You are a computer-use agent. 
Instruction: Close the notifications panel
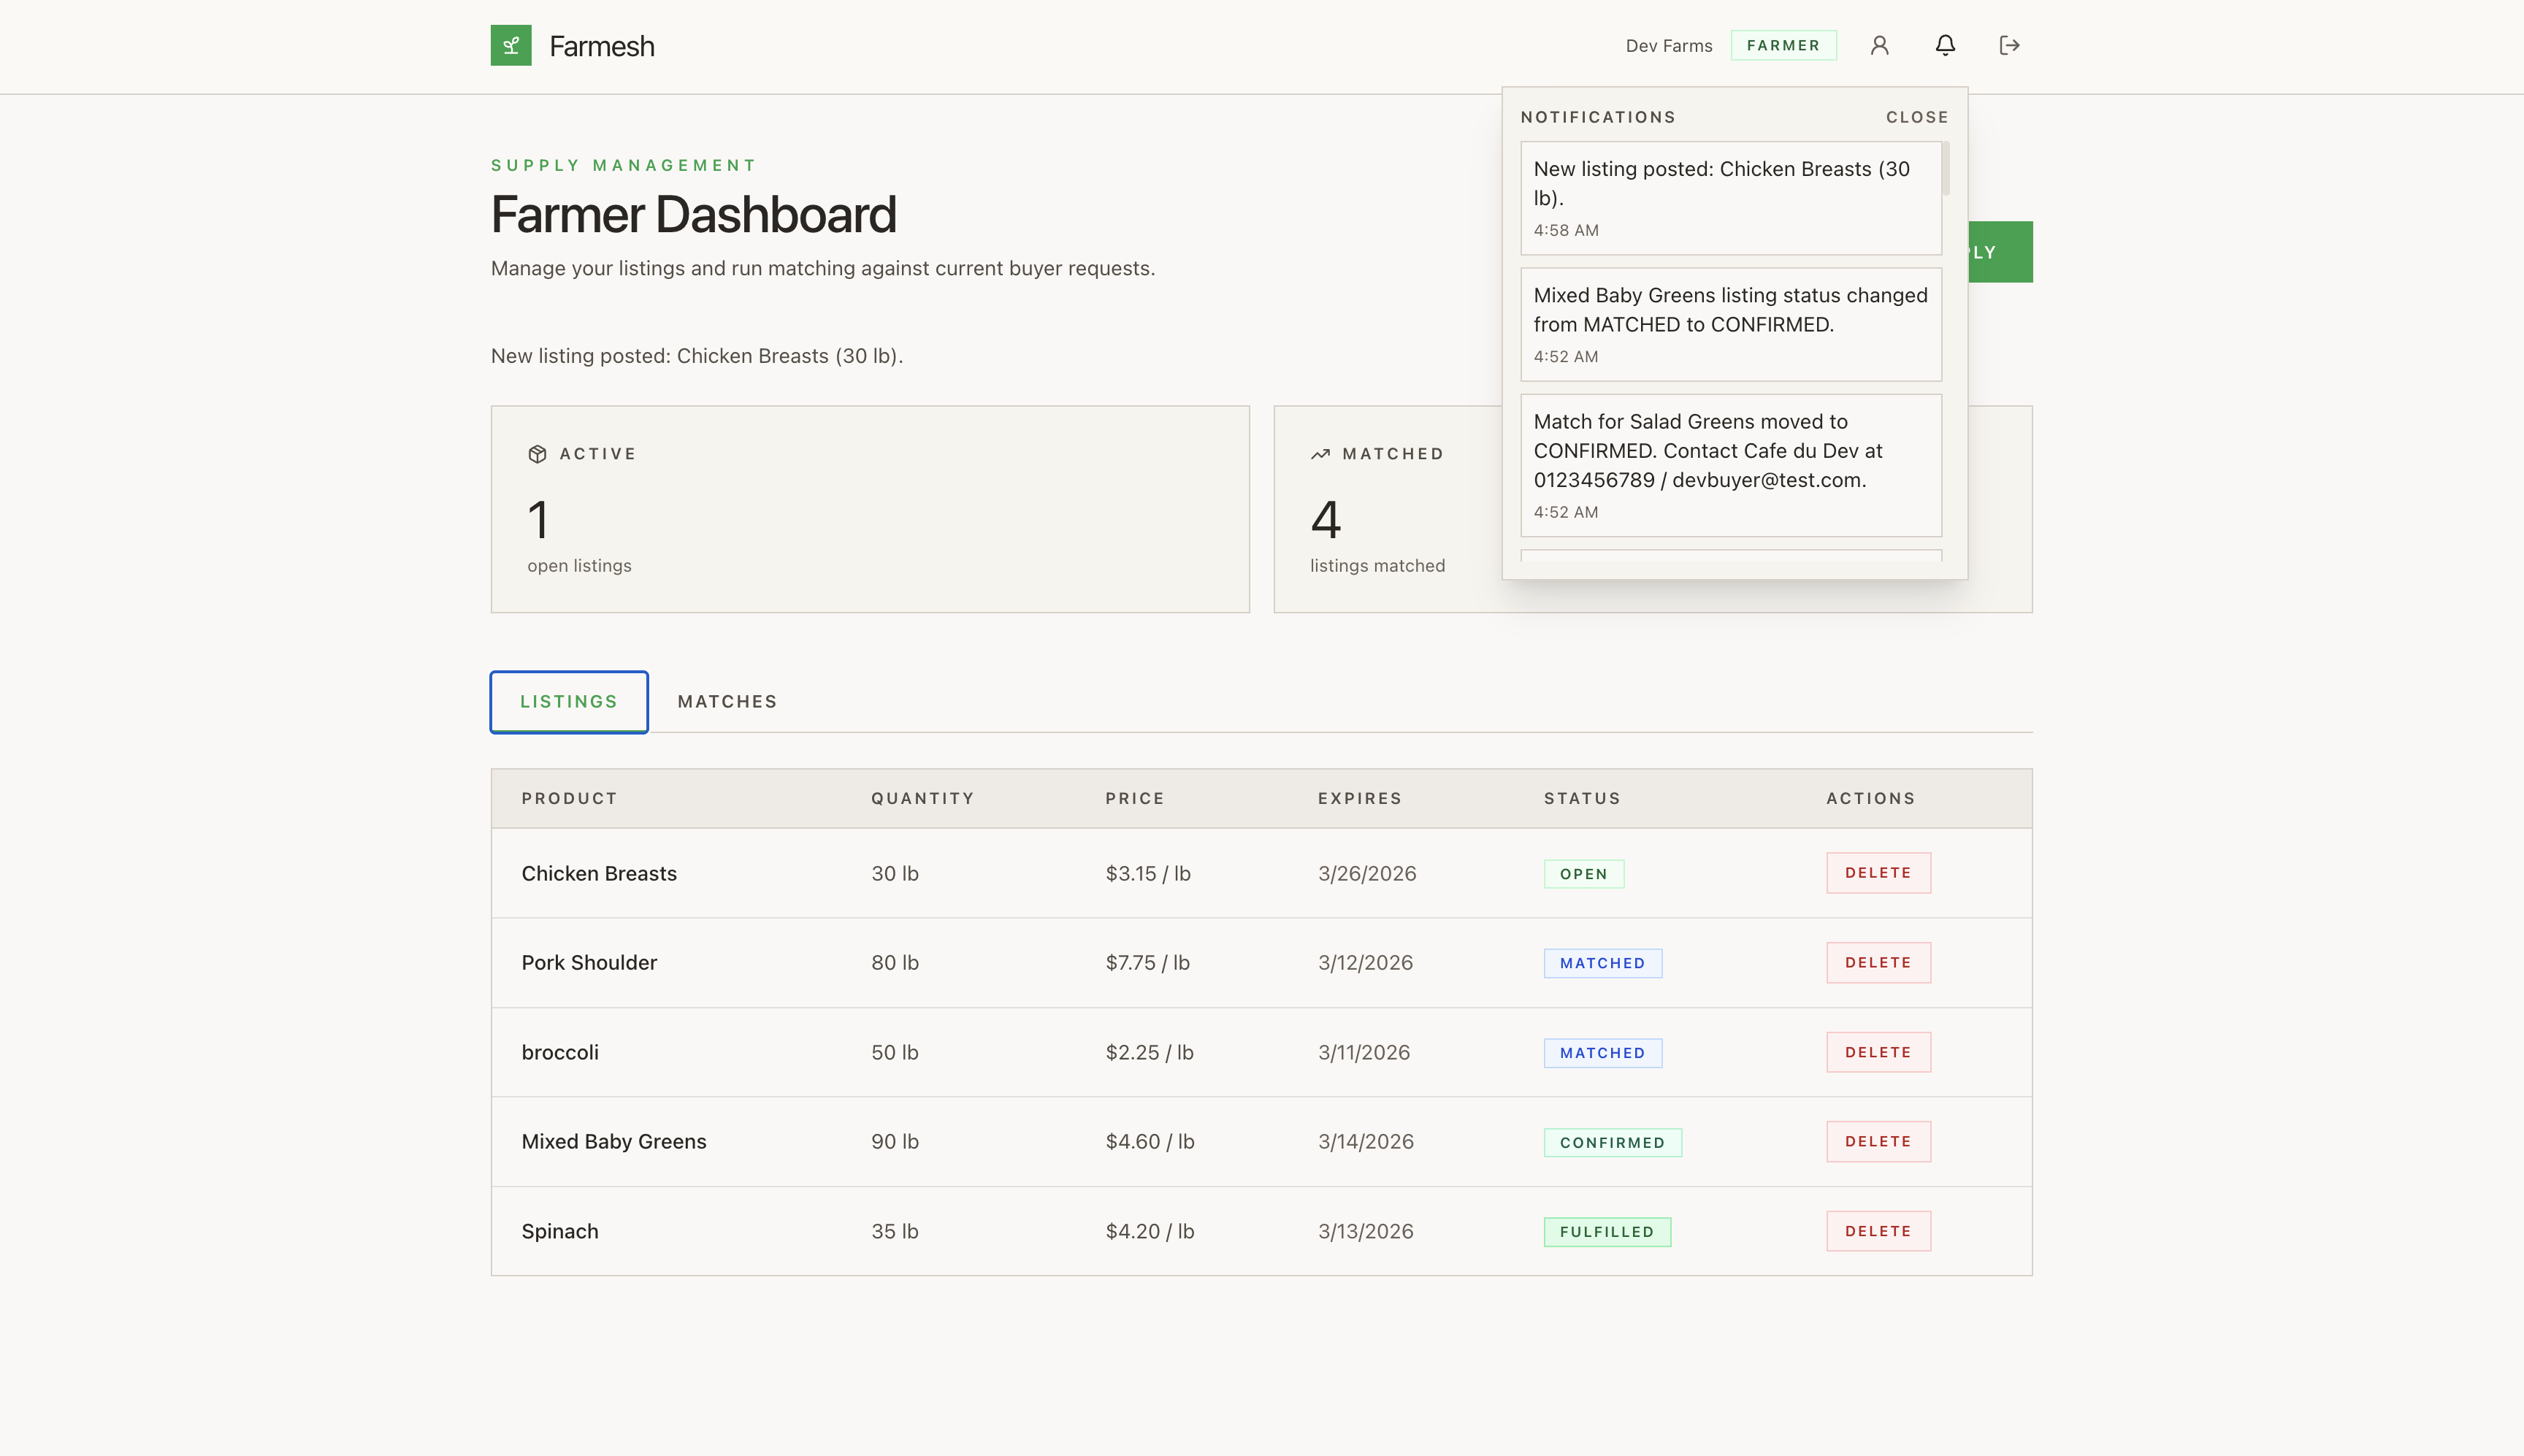click(x=1916, y=117)
